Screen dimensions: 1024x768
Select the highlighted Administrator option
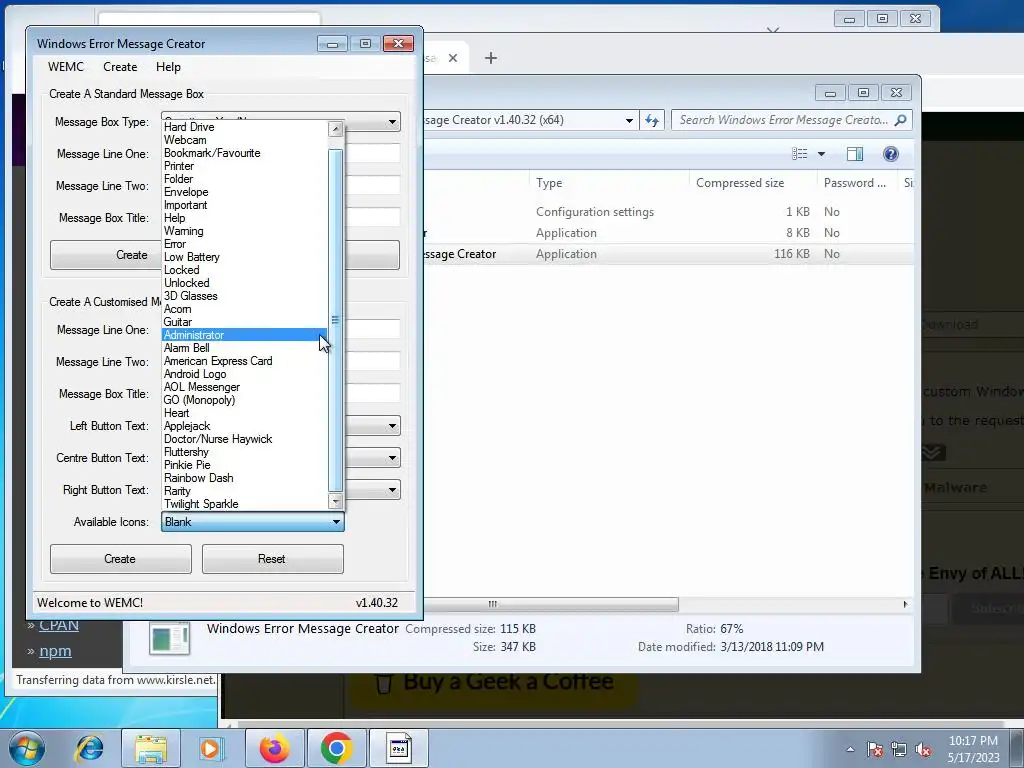(244, 335)
